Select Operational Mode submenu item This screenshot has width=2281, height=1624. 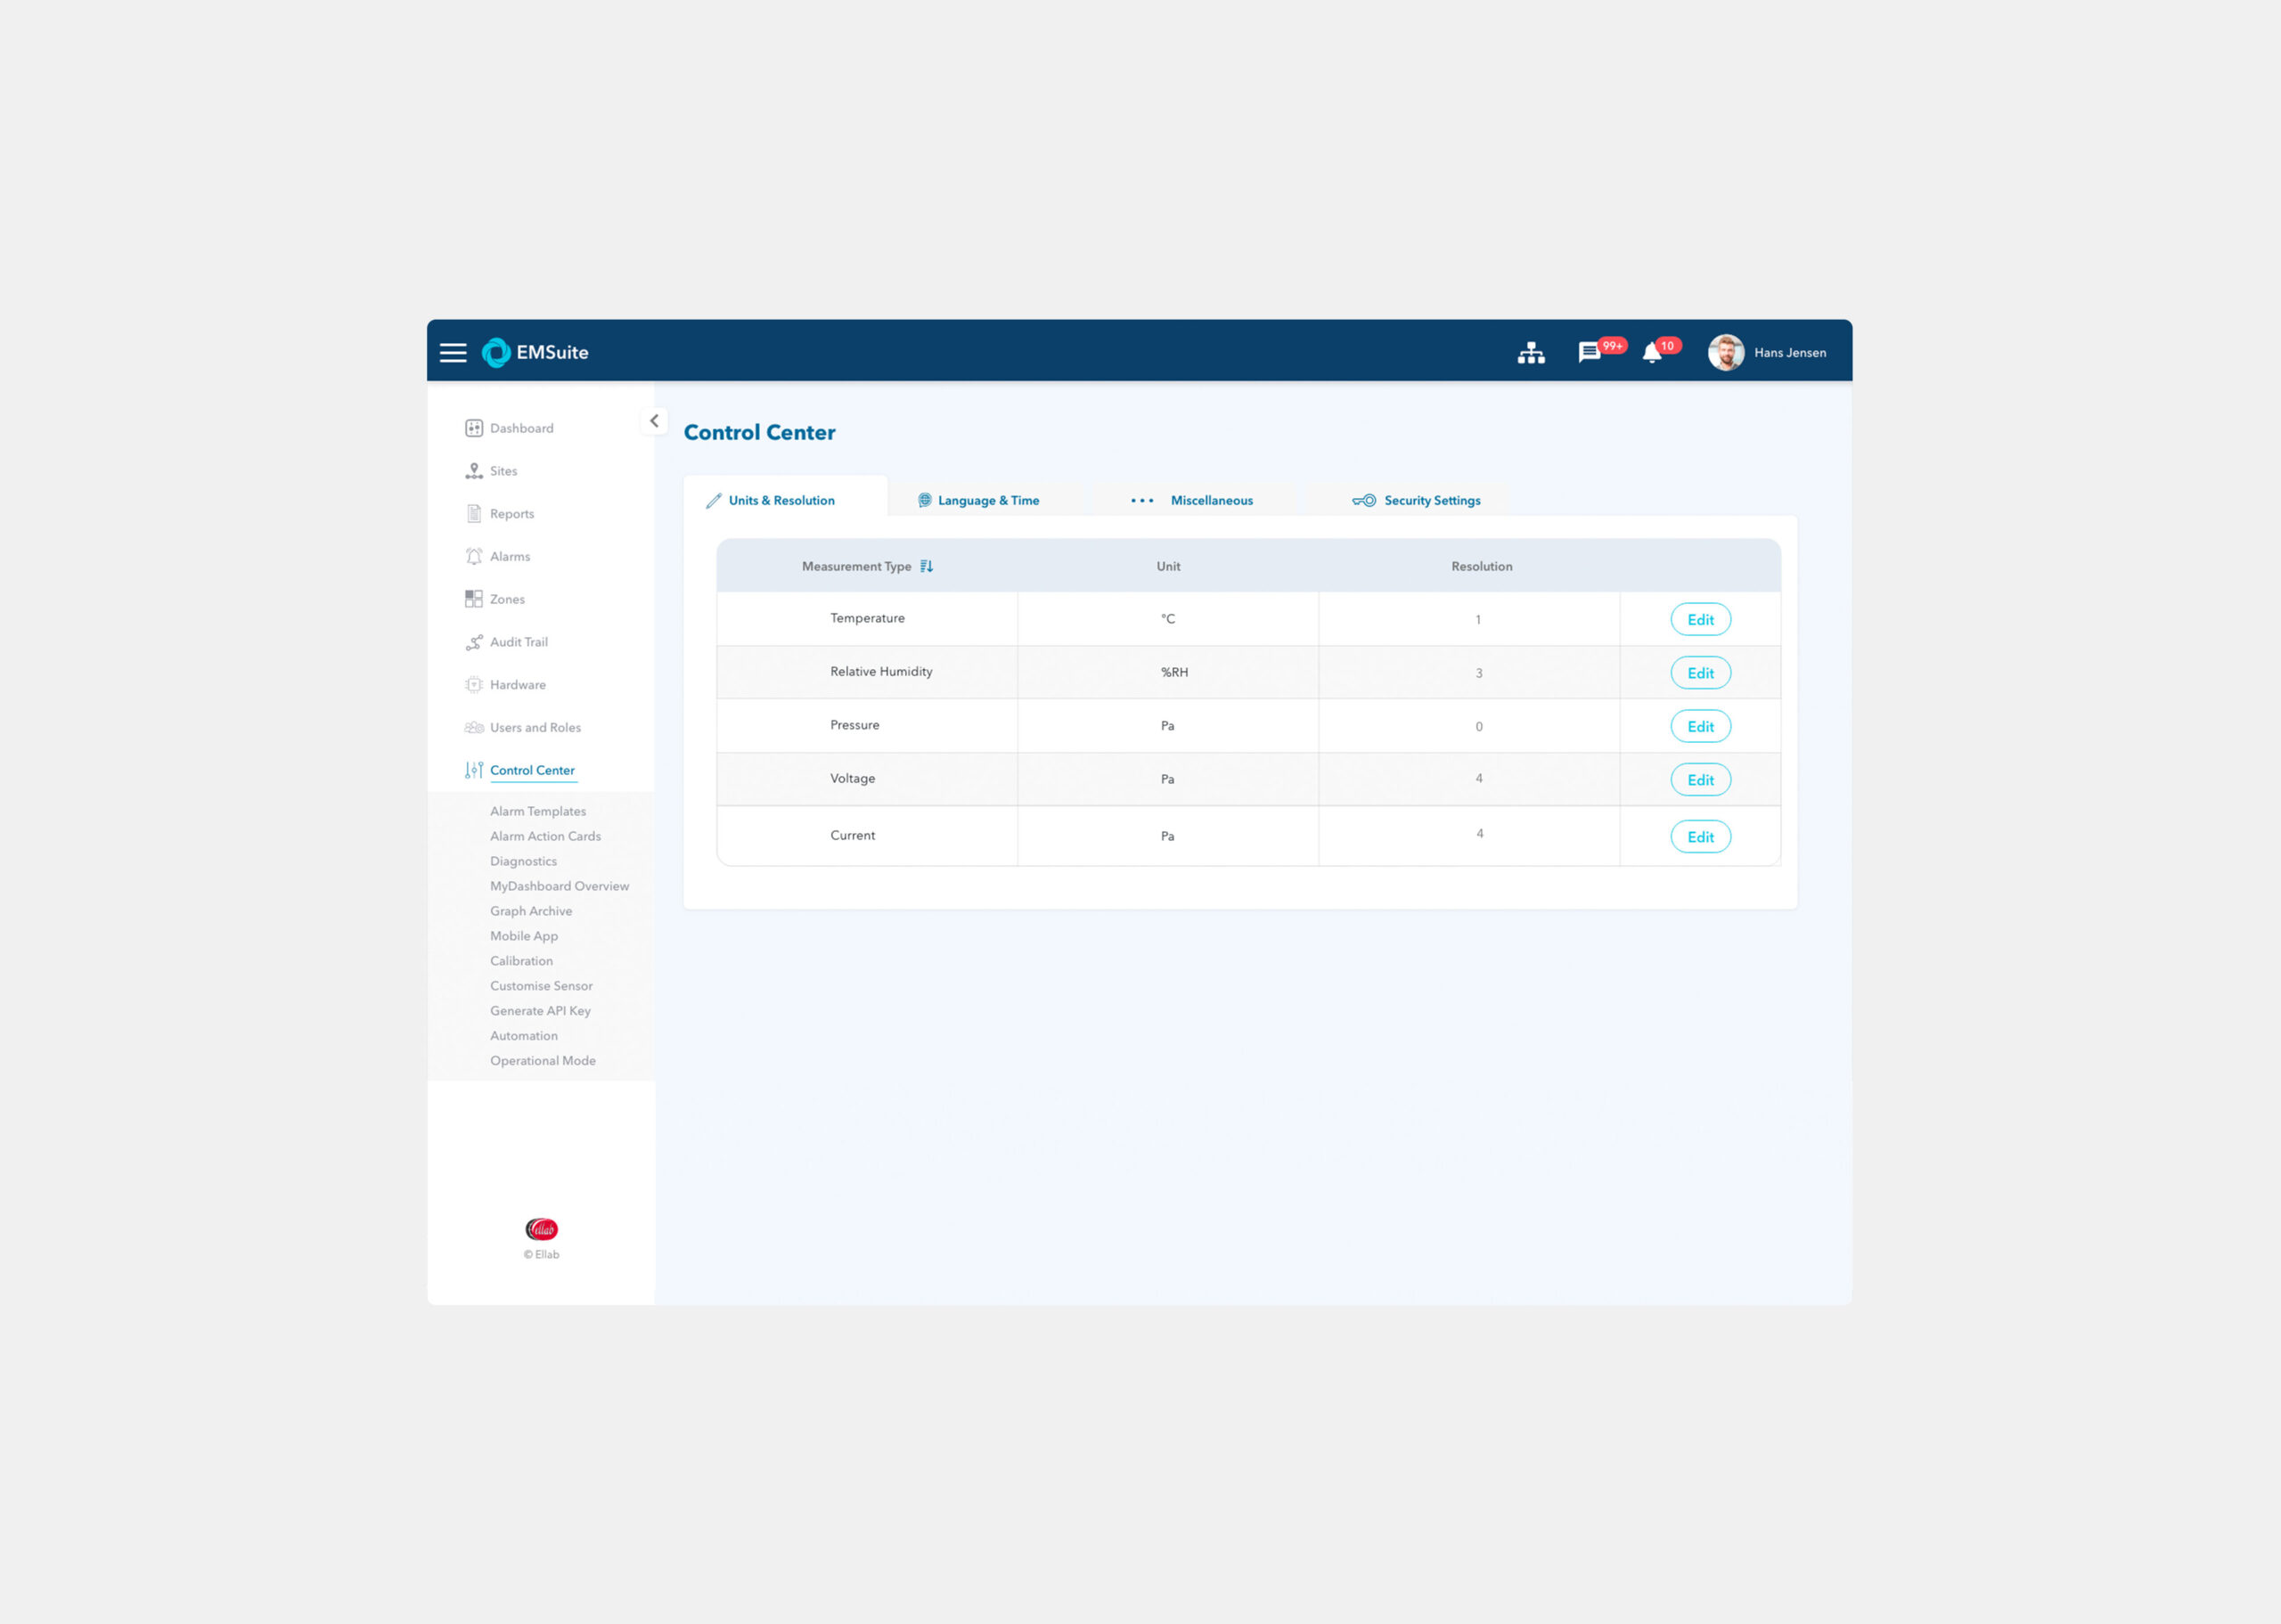[542, 1060]
